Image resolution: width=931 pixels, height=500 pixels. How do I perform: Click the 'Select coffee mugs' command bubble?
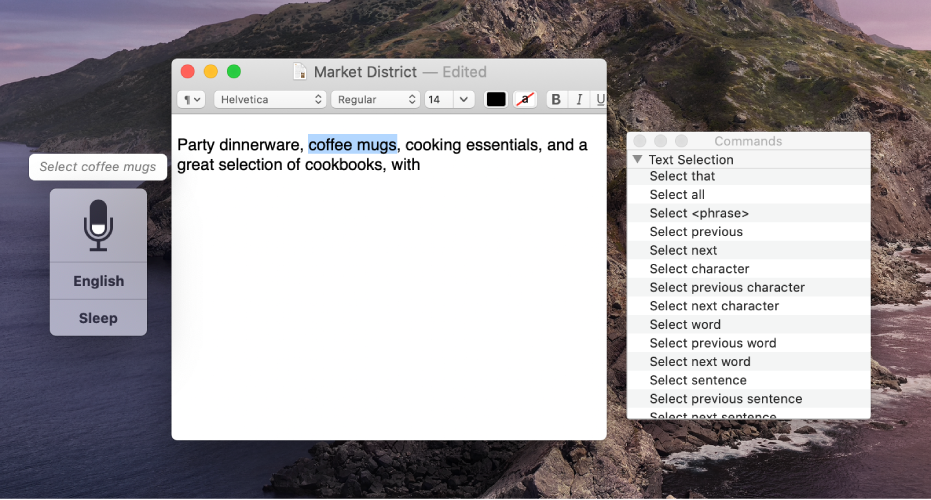click(98, 167)
